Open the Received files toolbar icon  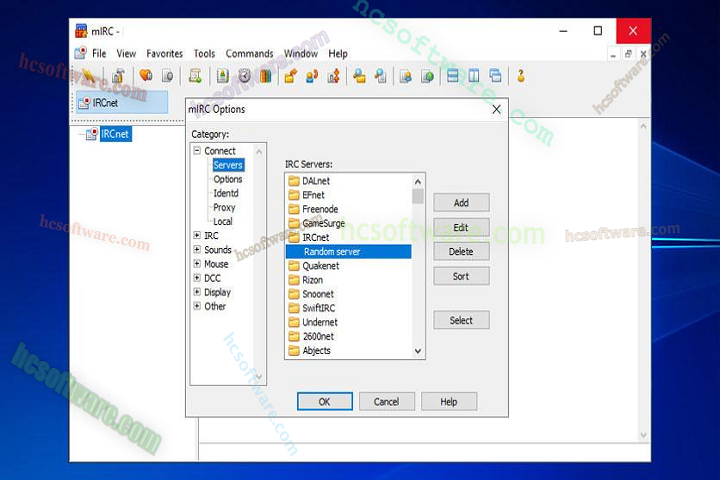pyautogui.click(x=359, y=76)
